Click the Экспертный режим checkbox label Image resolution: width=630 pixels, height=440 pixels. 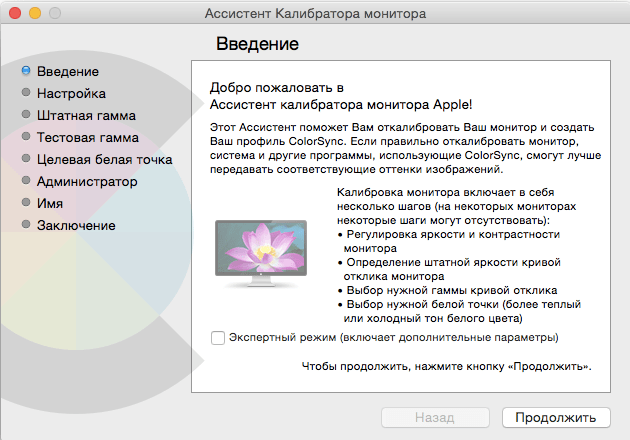(394, 337)
